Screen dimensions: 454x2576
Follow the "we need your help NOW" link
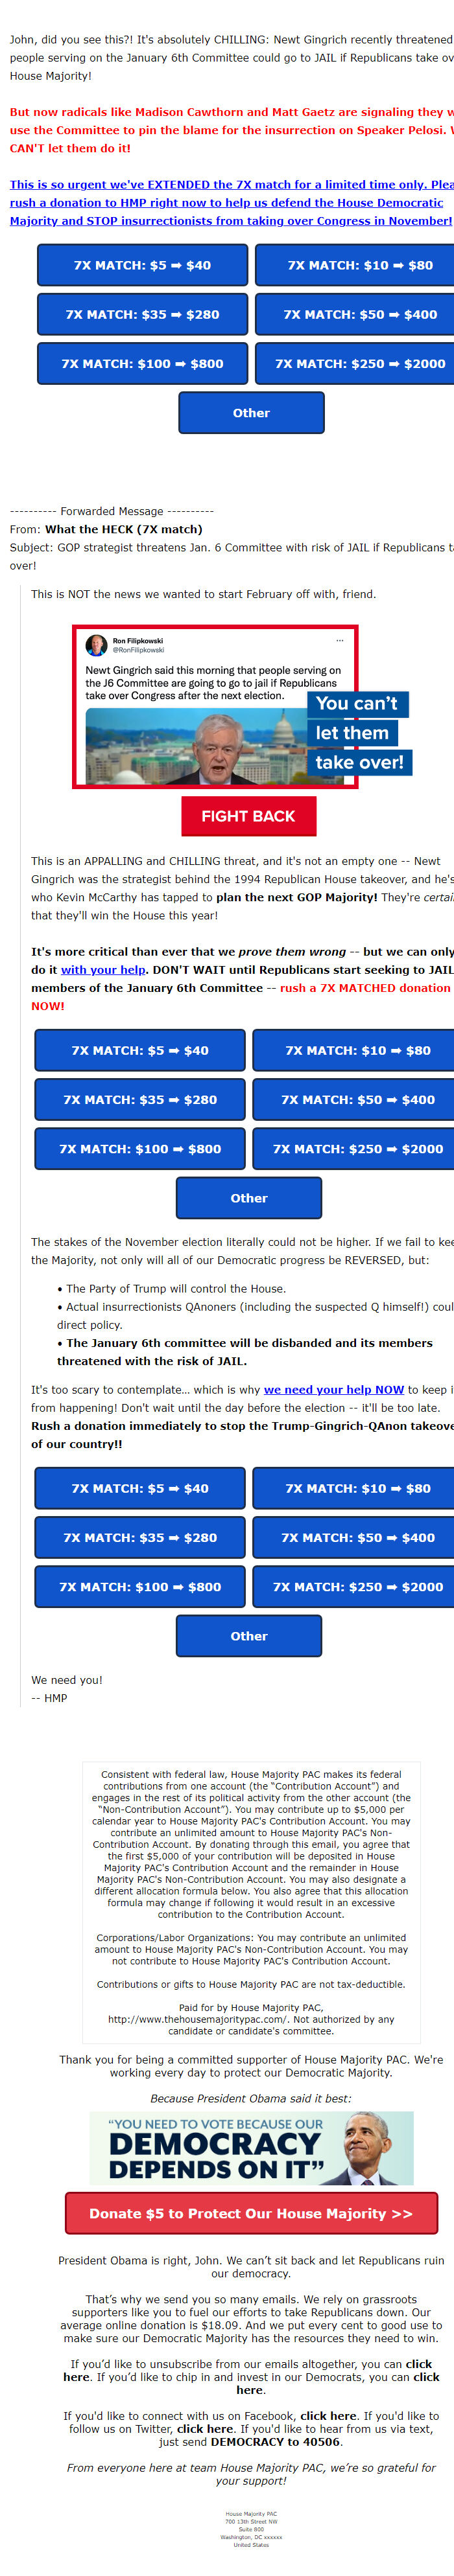coord(334,1390)
